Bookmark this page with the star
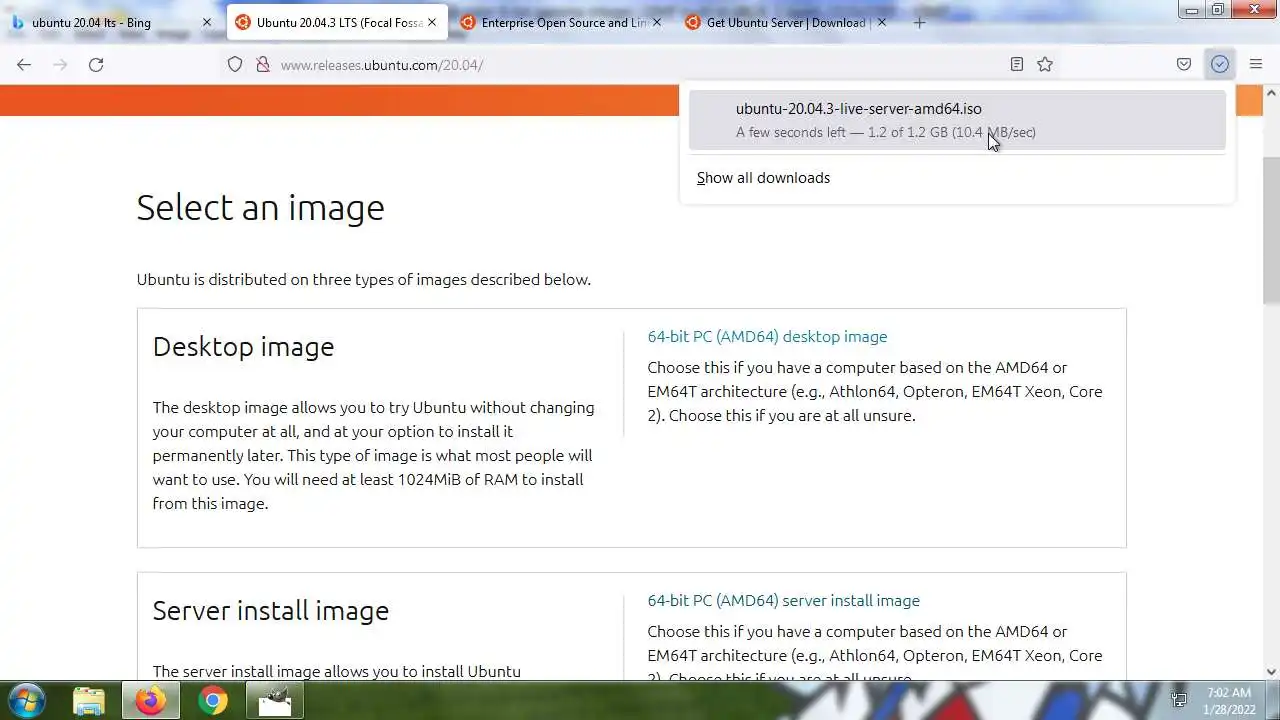The width and height of the screenshot is (1280, 720). point(1045,64)
